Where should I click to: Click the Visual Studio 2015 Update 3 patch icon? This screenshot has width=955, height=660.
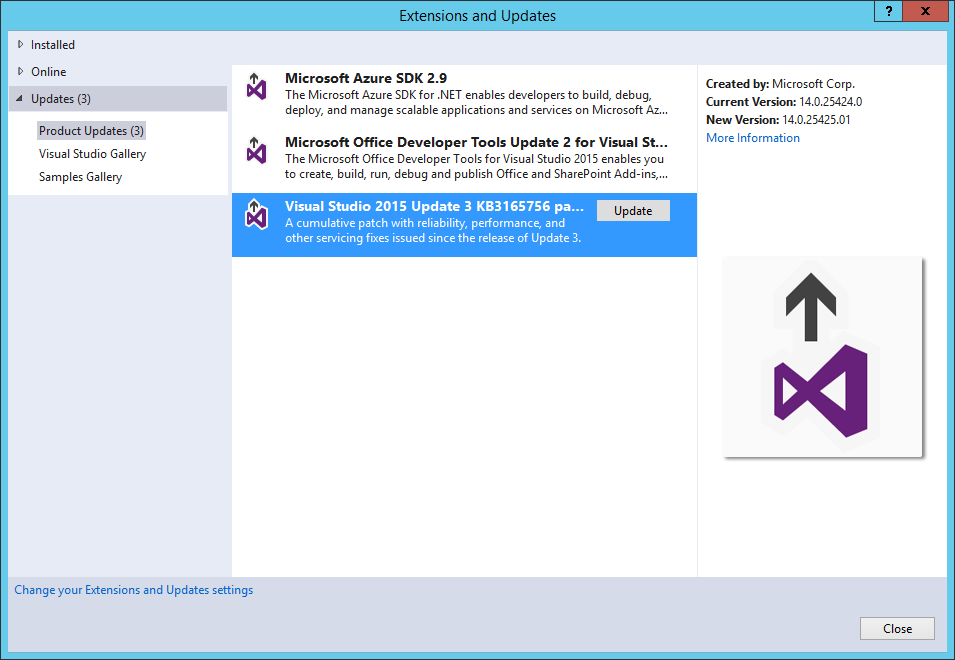256,214
